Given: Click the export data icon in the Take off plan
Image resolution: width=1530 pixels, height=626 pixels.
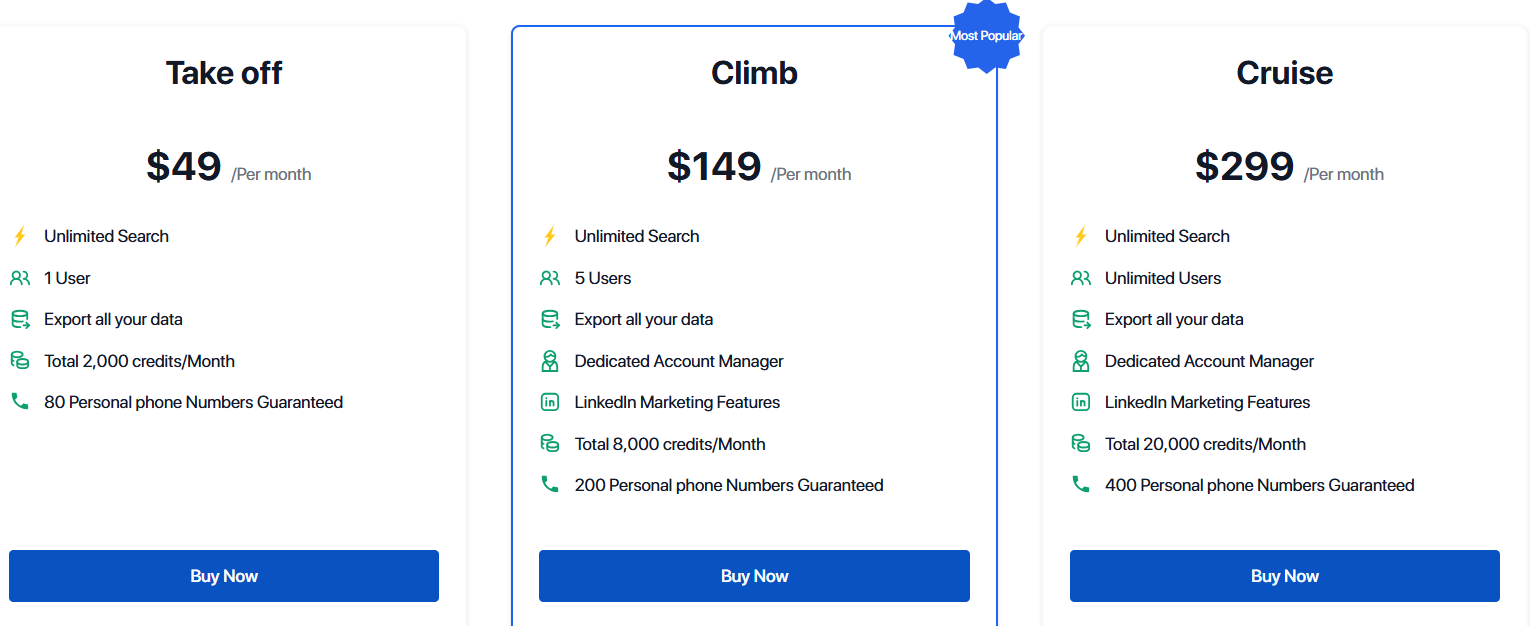Looking at the screenshot, I should tap(20, 319).
